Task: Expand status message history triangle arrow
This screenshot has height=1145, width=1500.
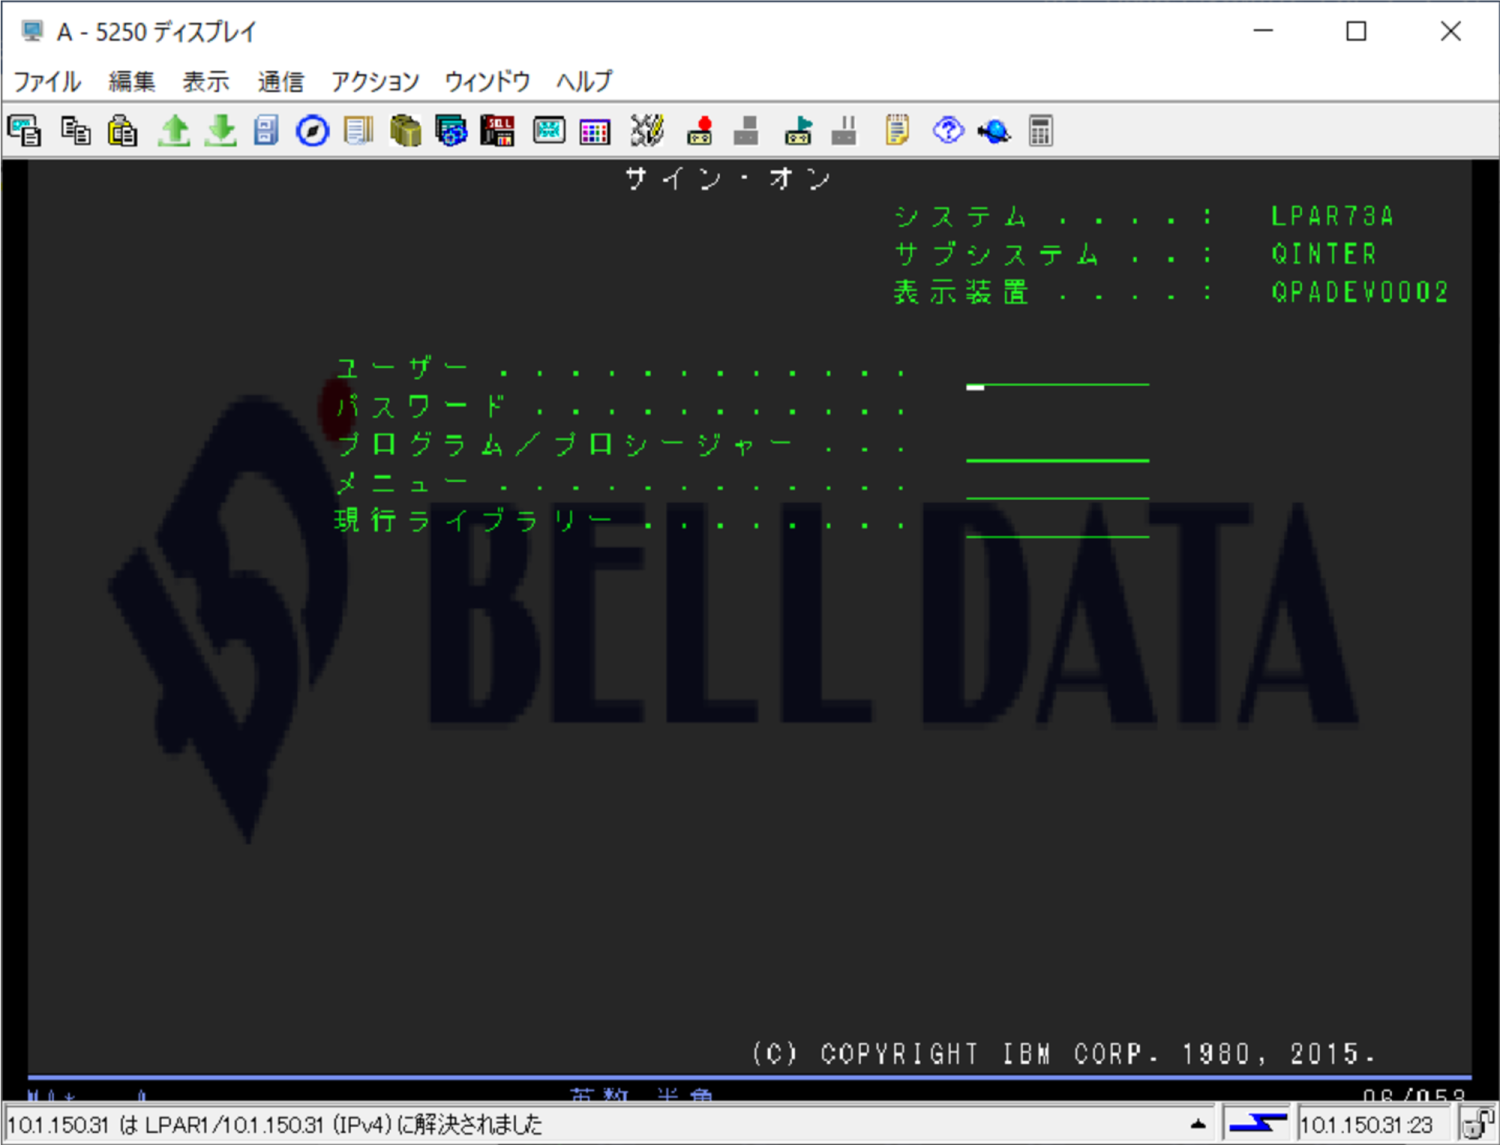Action: (x=1198, y=1124)
